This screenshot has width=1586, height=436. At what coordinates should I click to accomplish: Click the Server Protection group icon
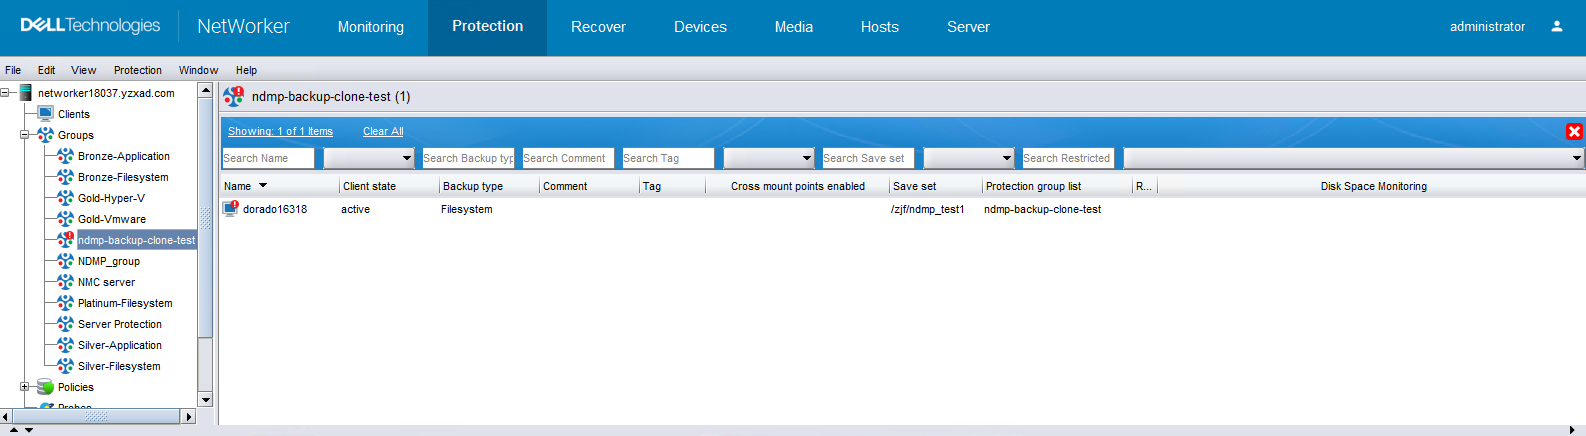coord(65,324)
